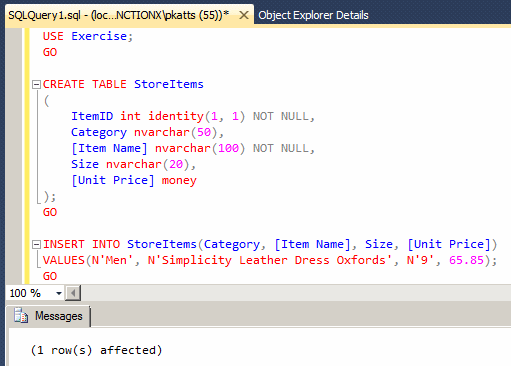511x366 pixels.
Task: Click nvarchar(20) data type
Action: 148,164
